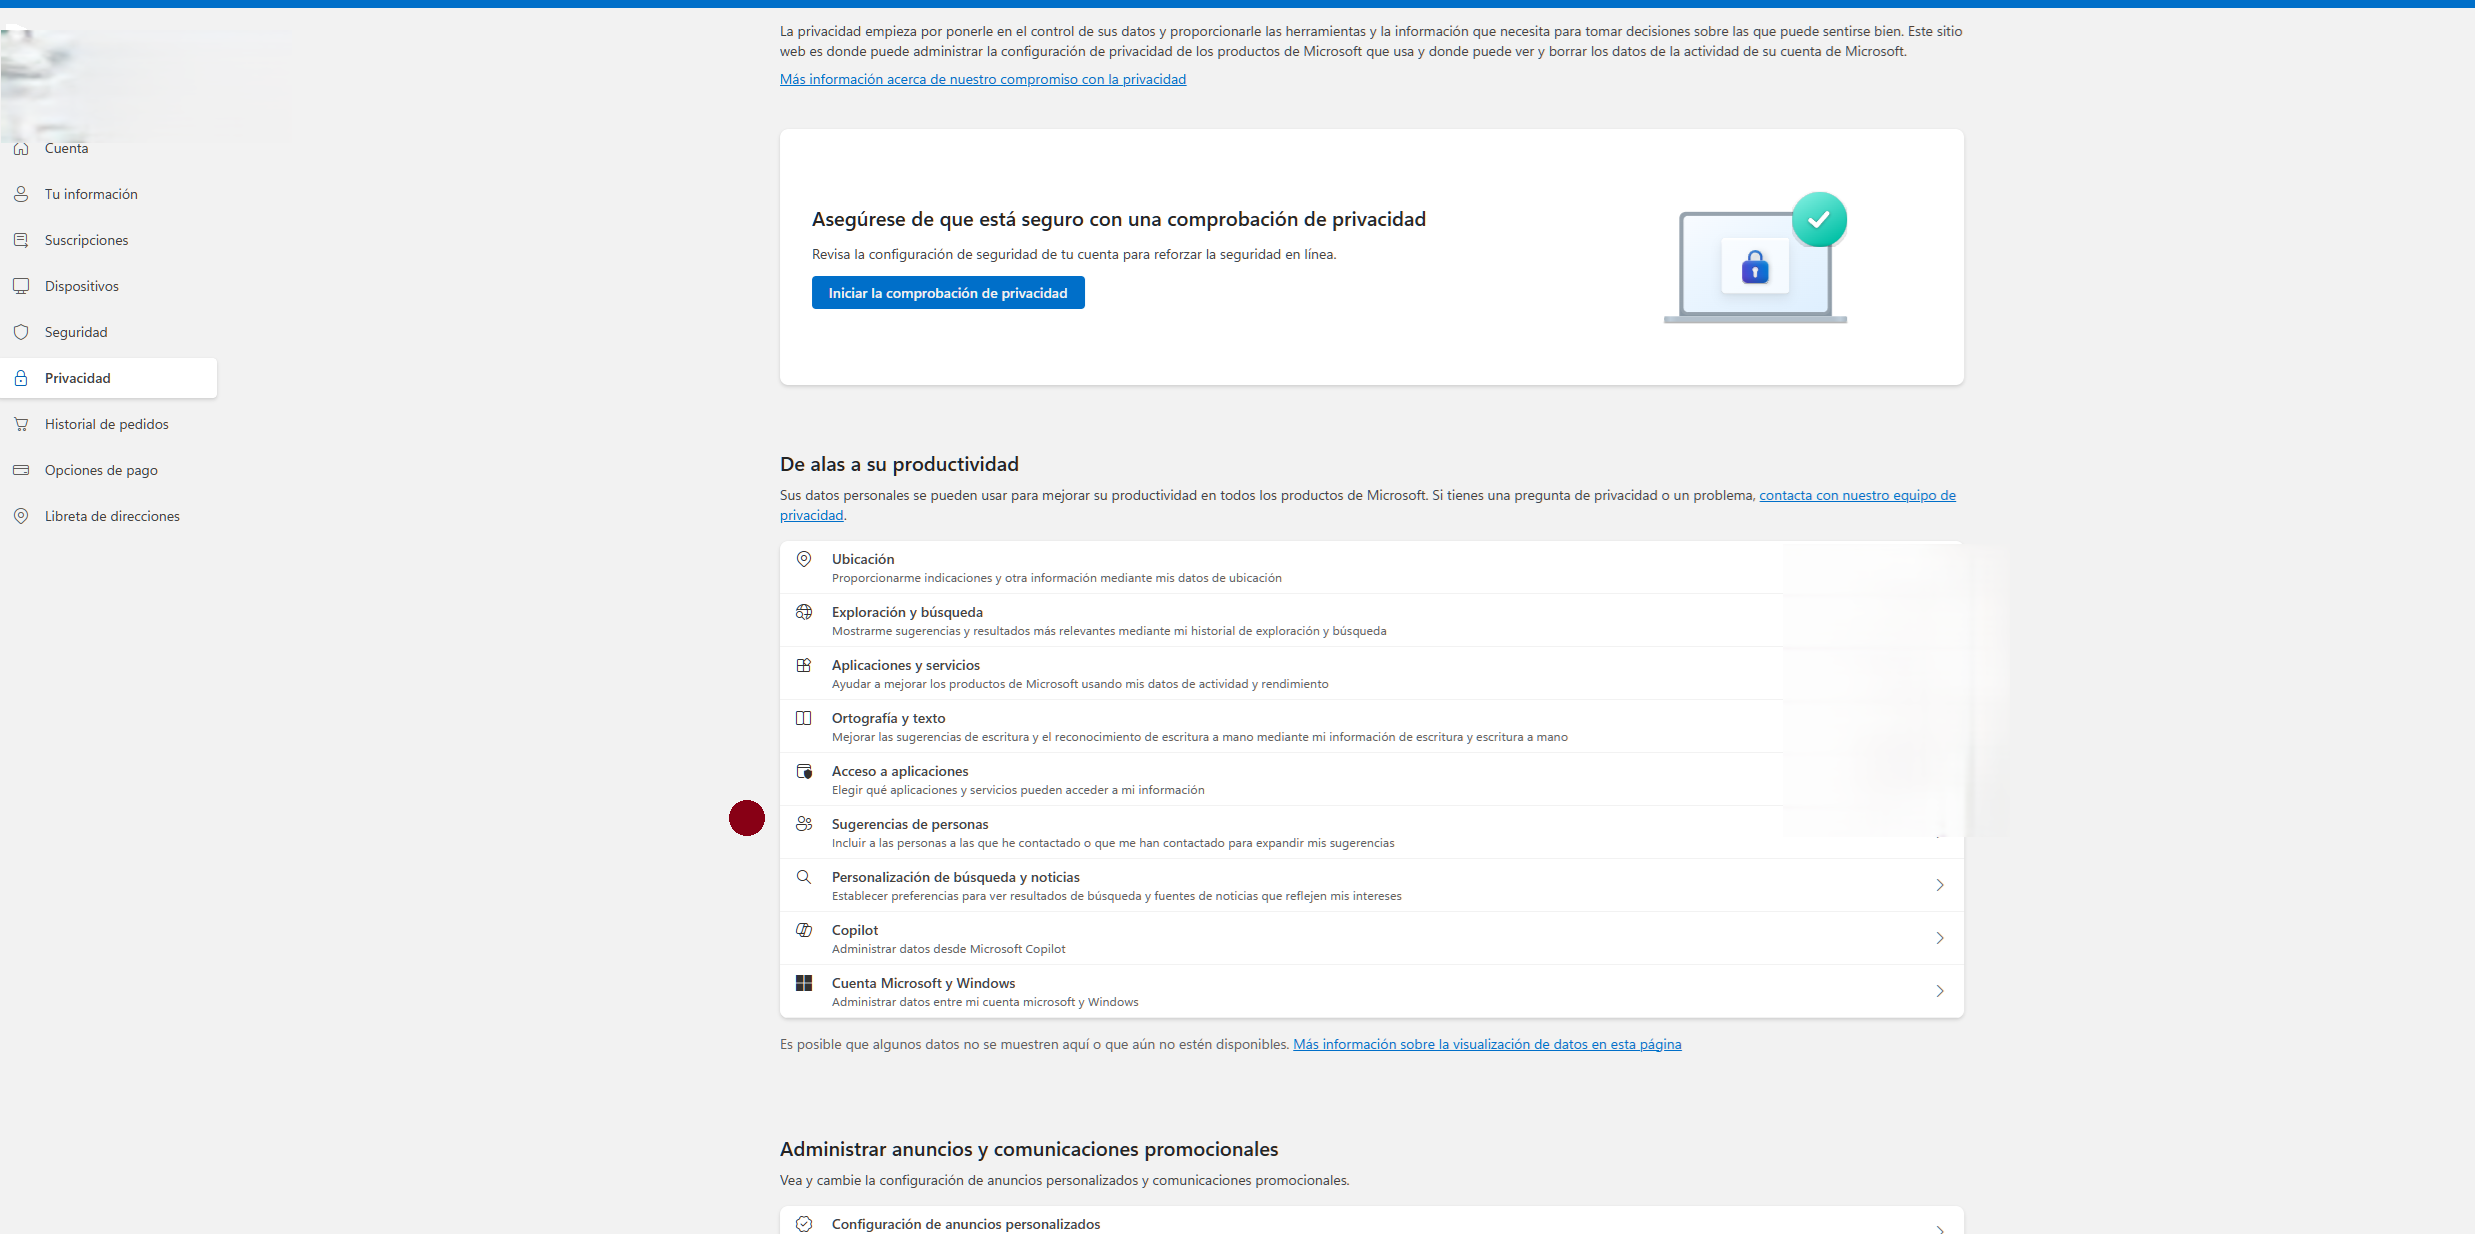The height and width of the screenshot is (1234, 2475).
Task: Click the search magnifier icon for Personalización
Action: [804, 877]
